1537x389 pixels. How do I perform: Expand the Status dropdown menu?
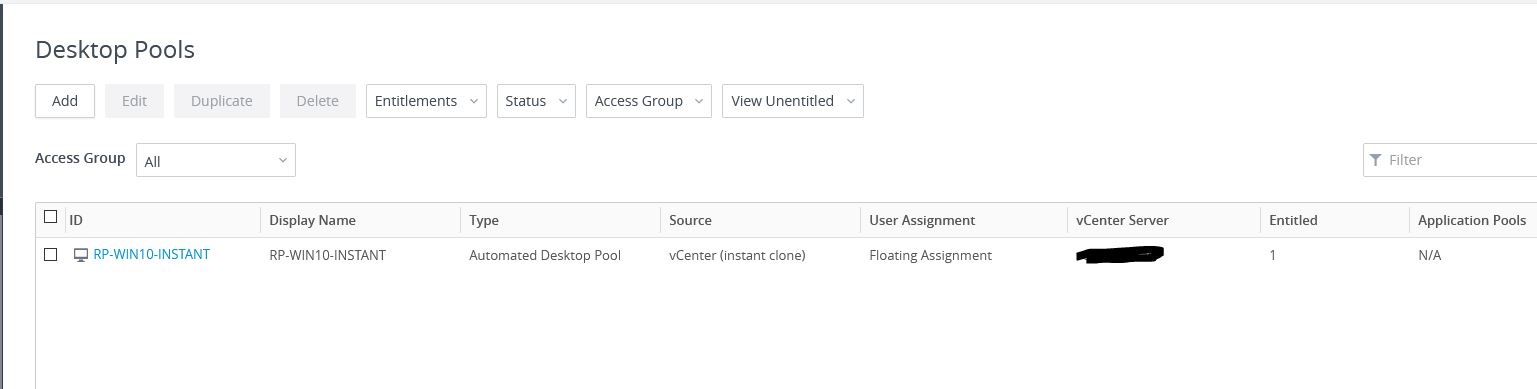(536, 101)
